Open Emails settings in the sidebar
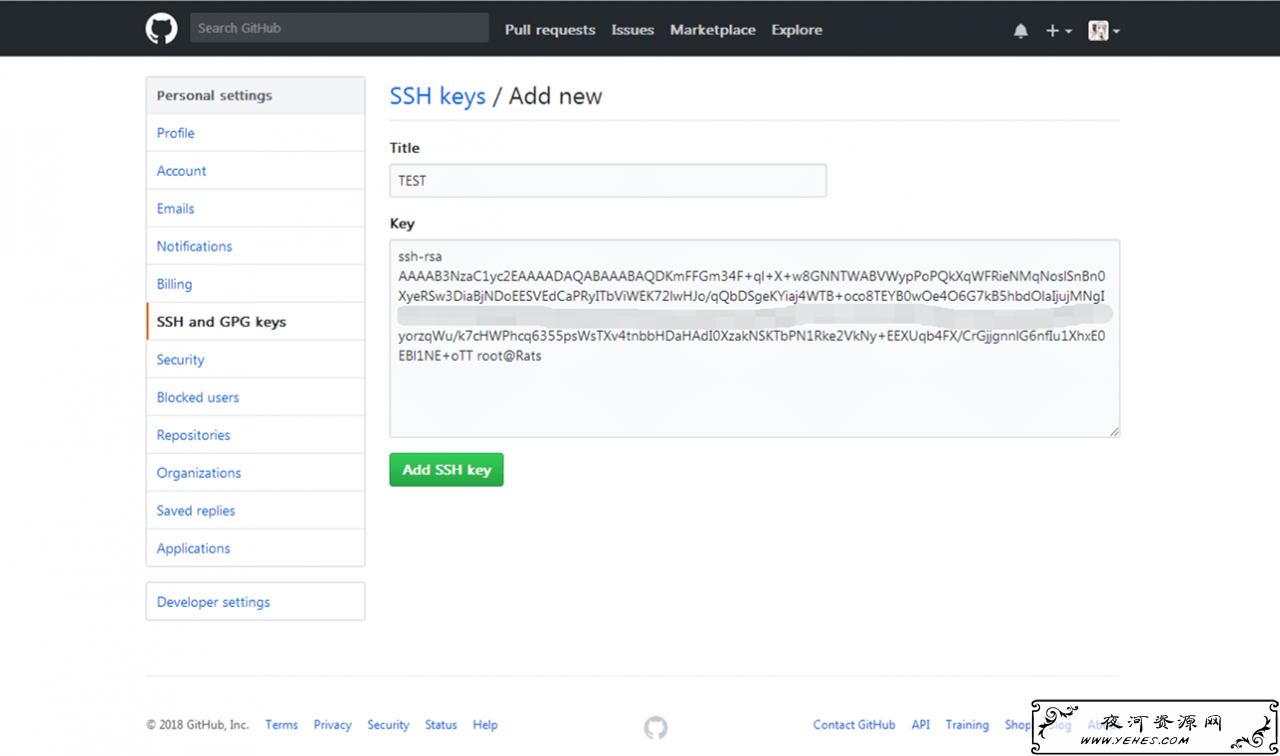Image resolution: width=1280 pixels, height=756 pixels. pyautogui.click(x=255, y=209)
